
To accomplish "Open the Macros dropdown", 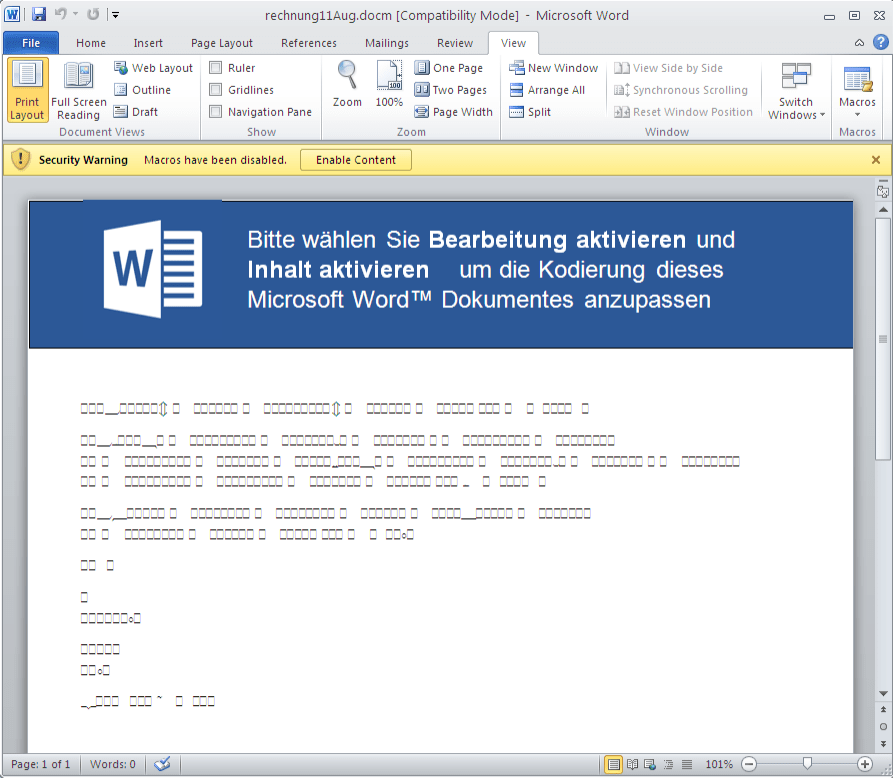I will pyautogui.click(x=857, y=90).
